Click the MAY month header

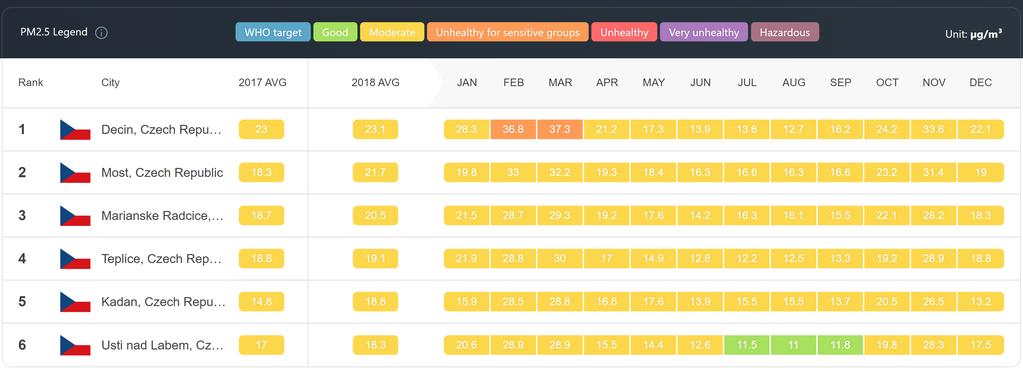tap(654, 83)
